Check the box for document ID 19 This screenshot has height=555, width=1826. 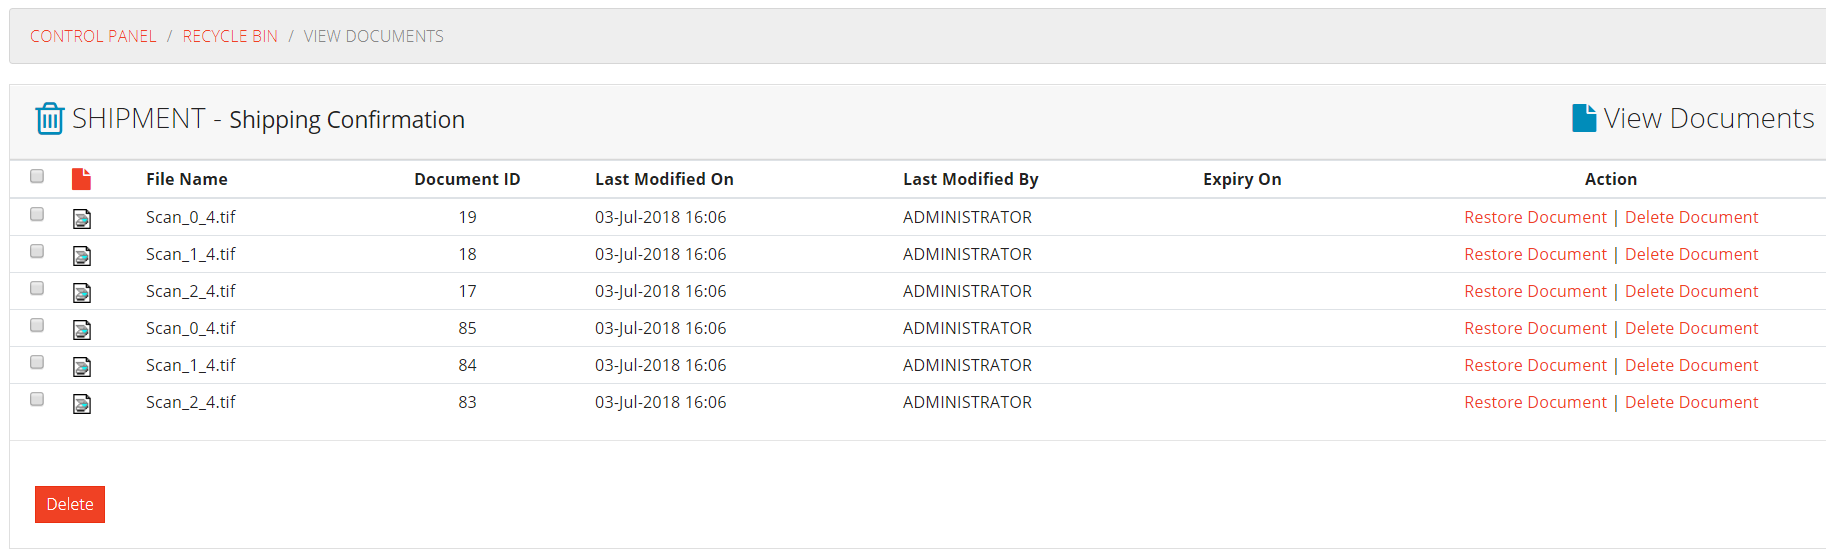pyautogui.click(x=37, y=214)
